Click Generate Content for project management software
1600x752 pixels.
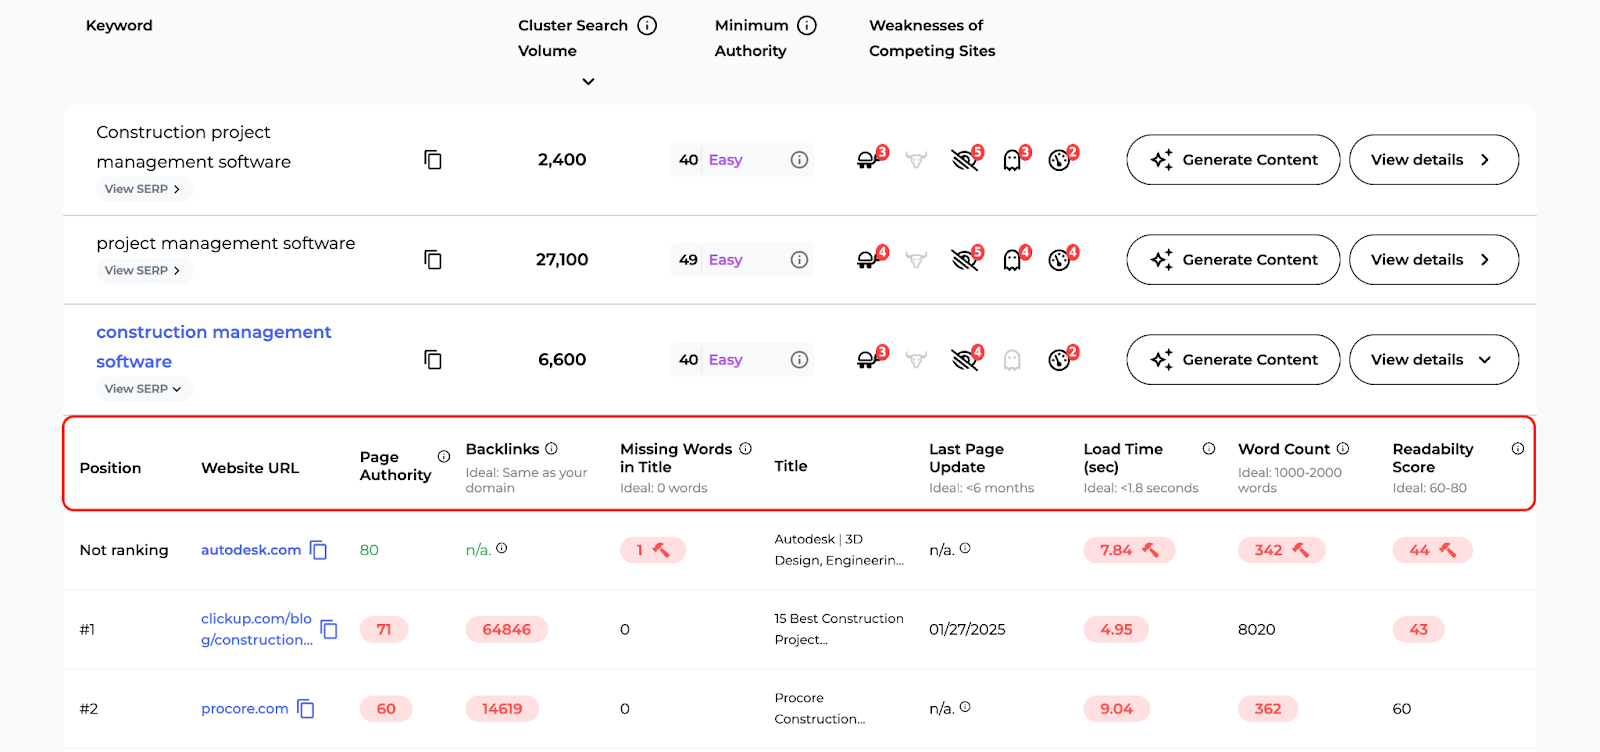pos(1231,259)
